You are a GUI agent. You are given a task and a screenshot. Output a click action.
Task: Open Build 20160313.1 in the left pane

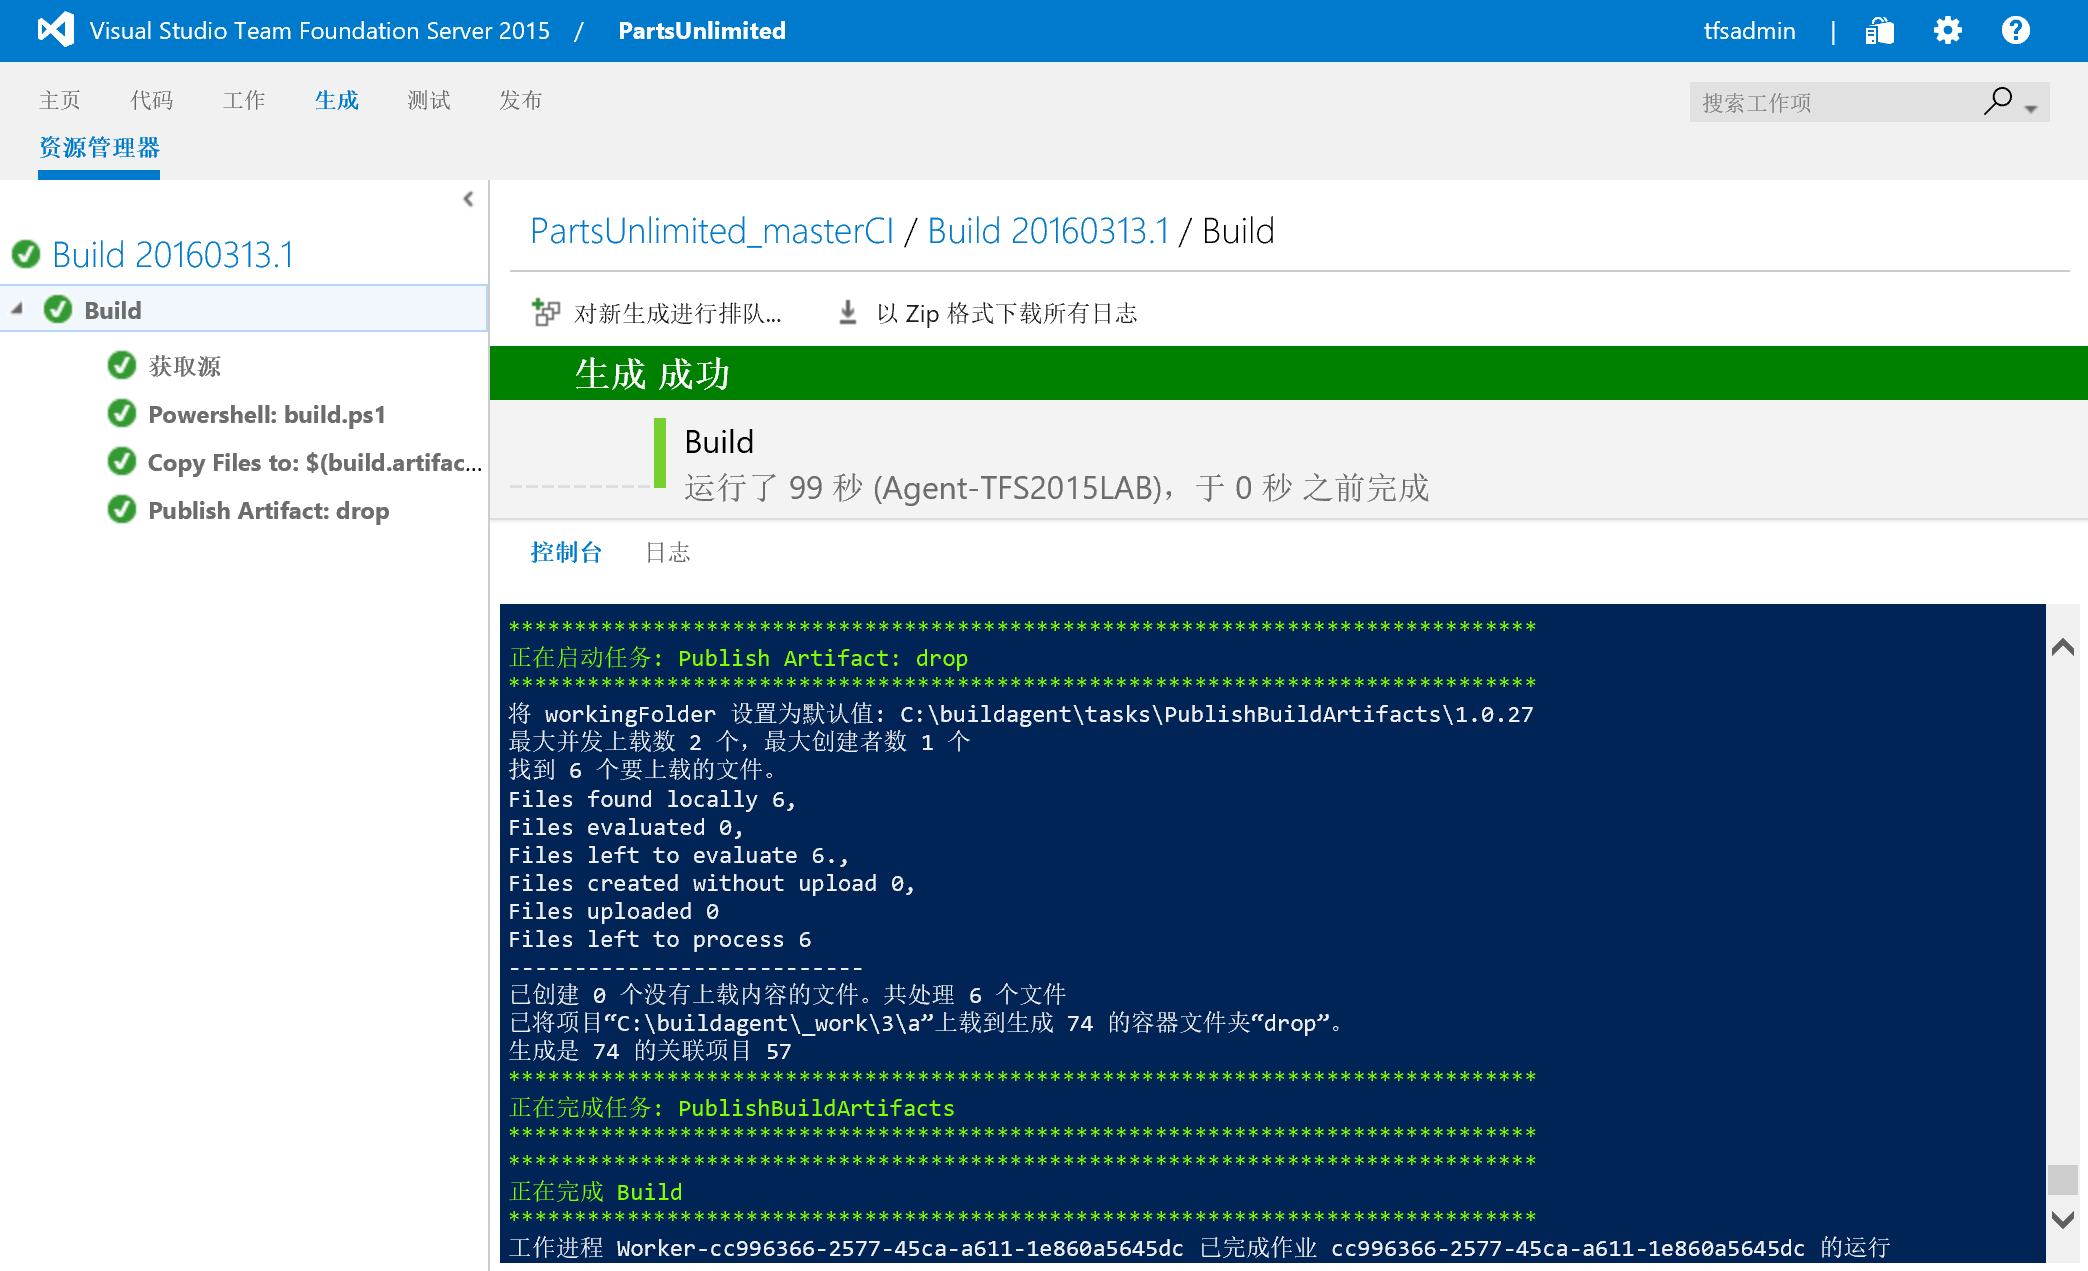click(x=173, y=254)
